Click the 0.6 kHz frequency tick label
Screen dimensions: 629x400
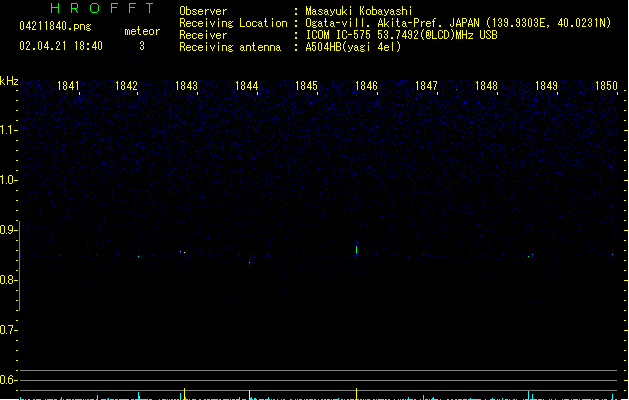7,380
